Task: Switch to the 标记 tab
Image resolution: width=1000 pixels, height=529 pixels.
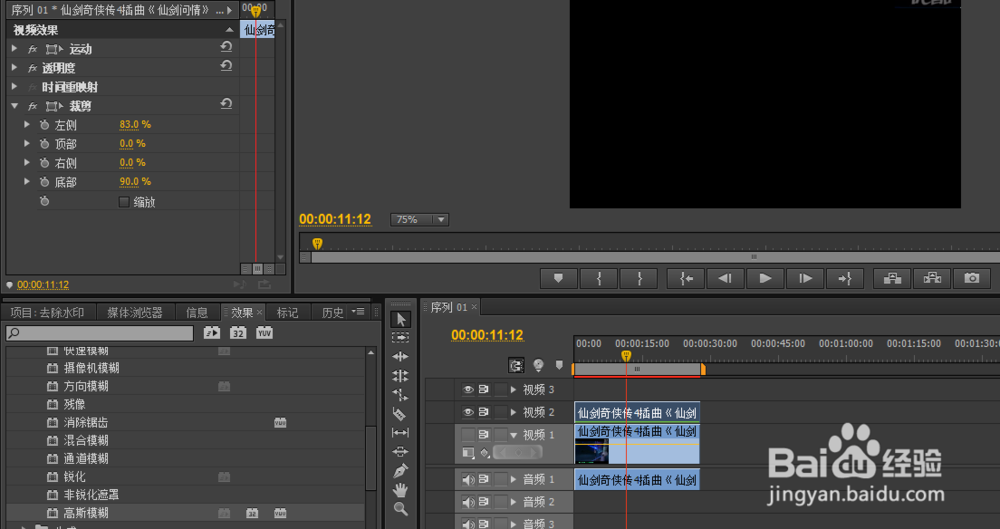Action: (287, 313)
